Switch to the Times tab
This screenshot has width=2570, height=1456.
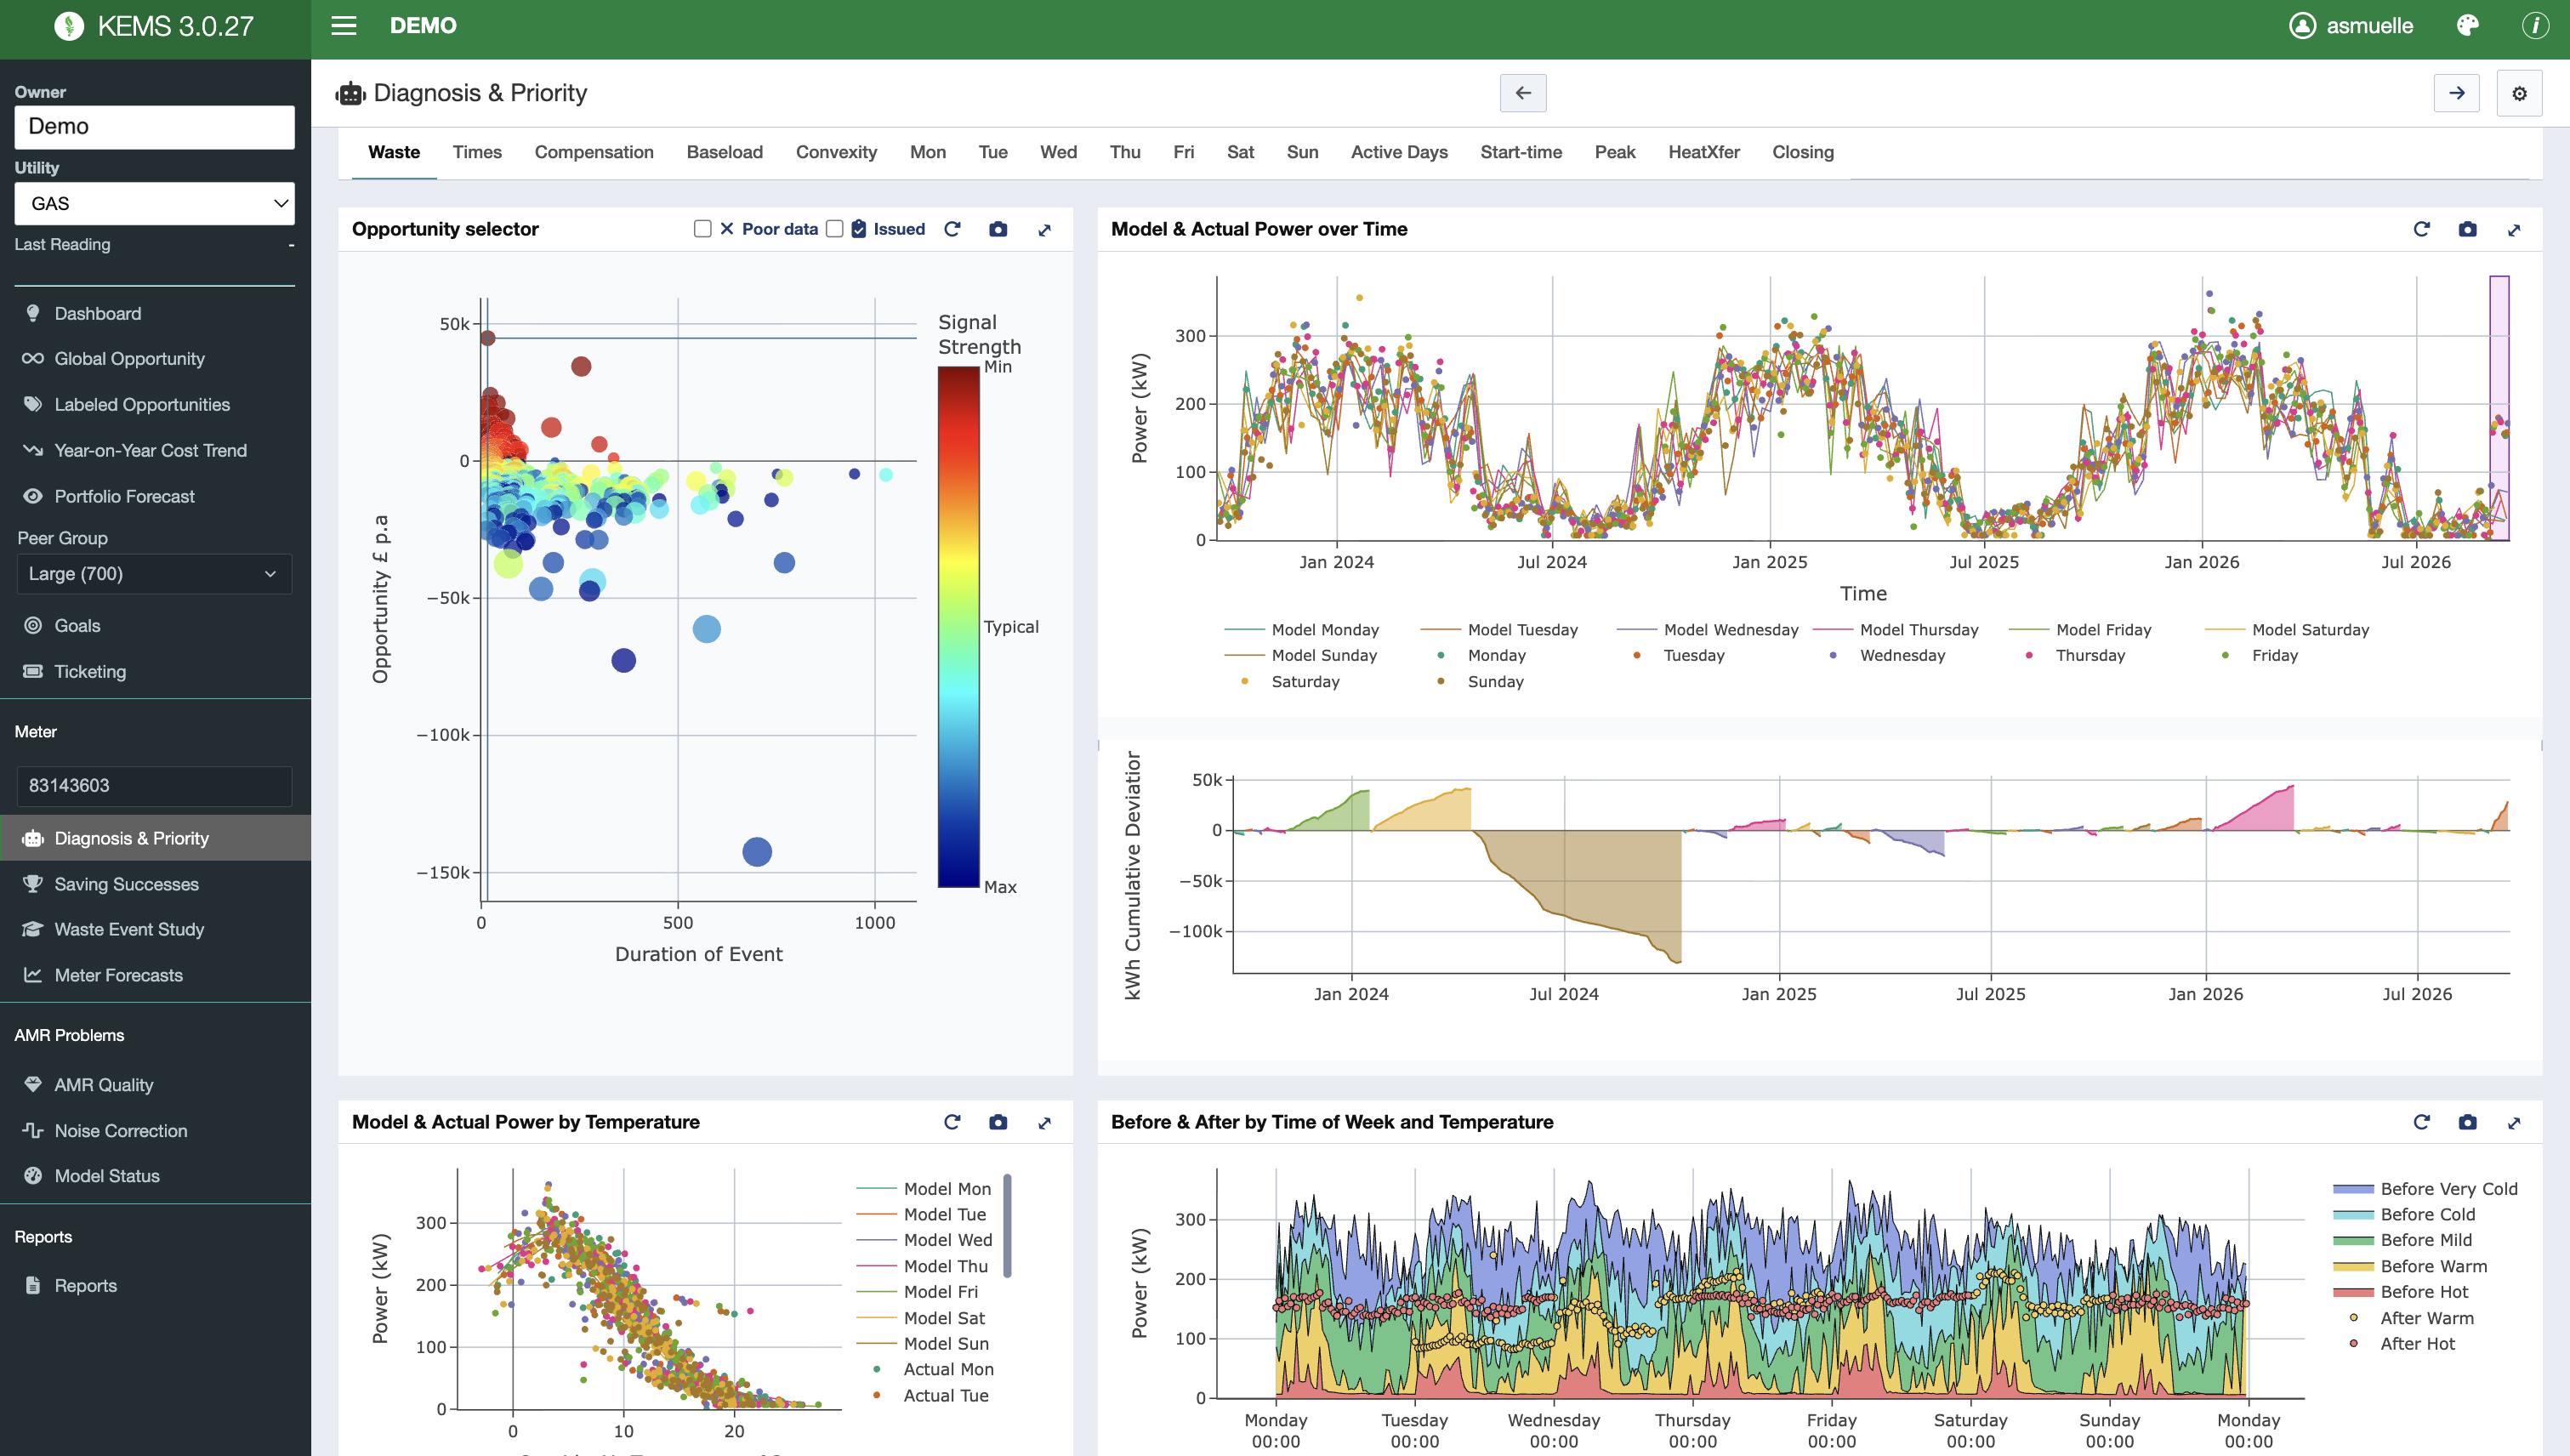tap(477, 152)
